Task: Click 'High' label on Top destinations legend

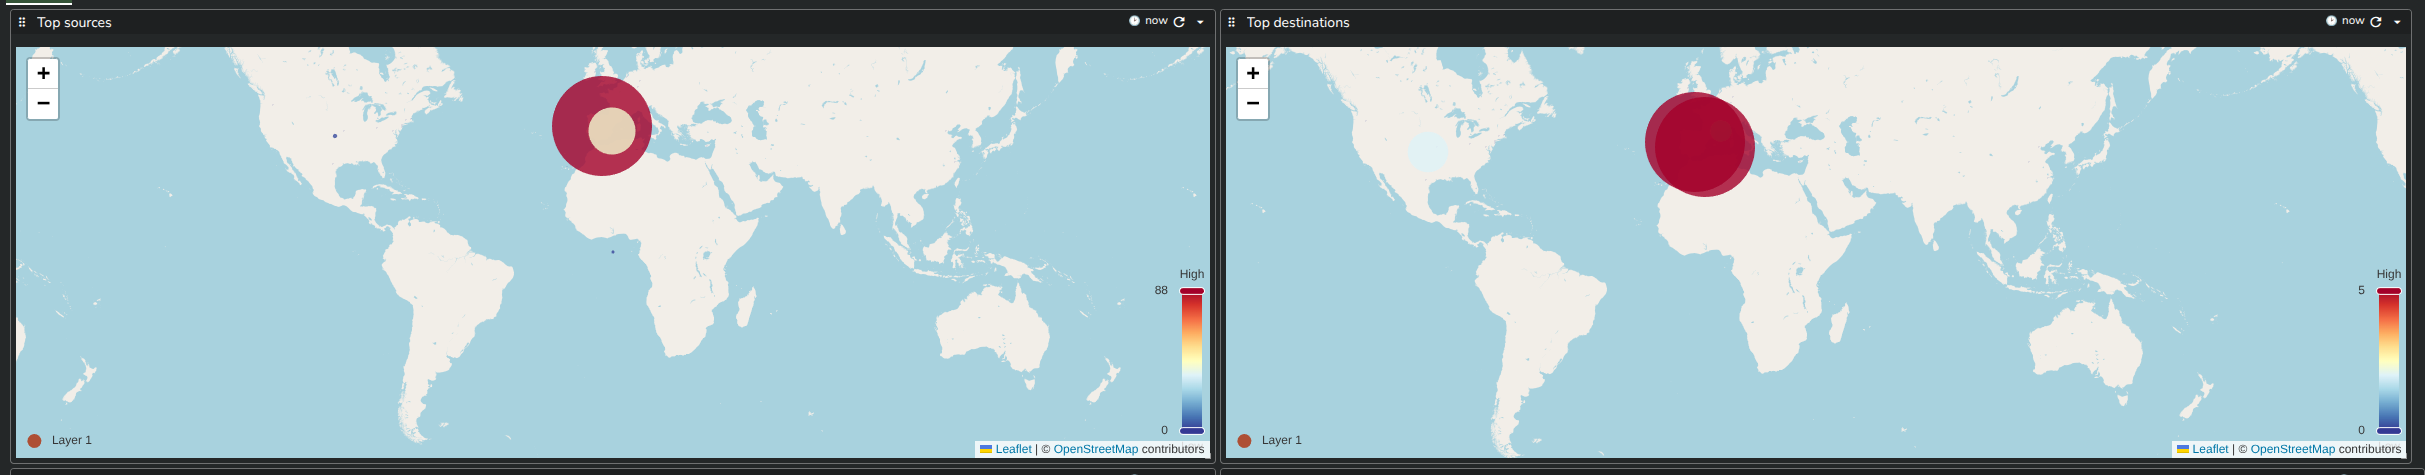Action: tap(2389, 274)
